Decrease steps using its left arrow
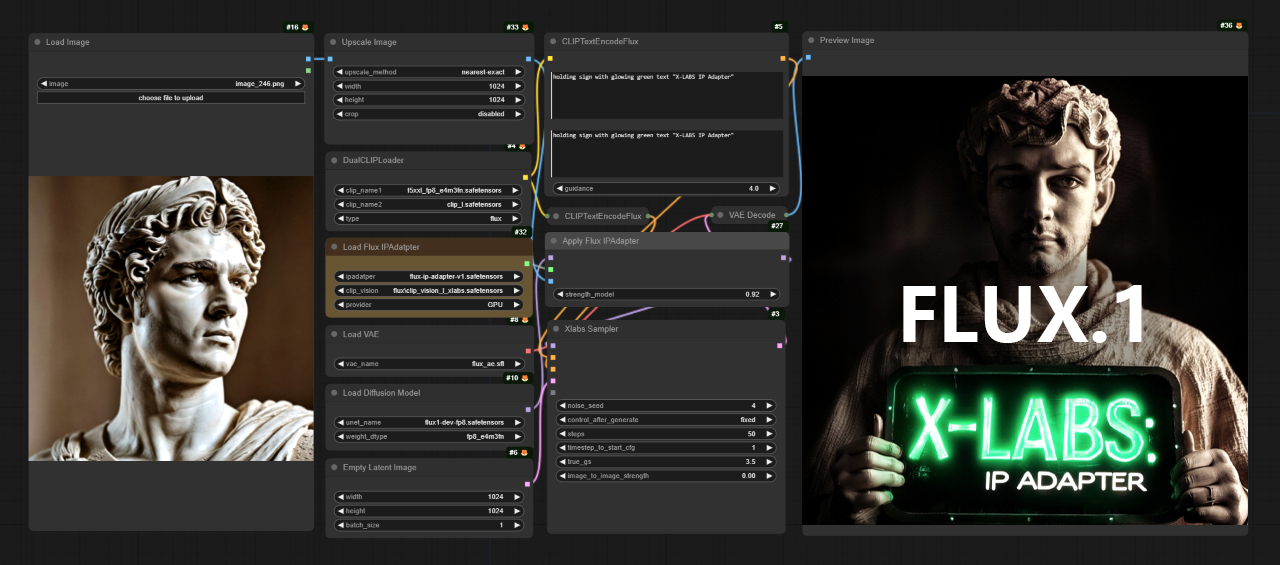The width and height of the screenshot is (1280, 565). tap(562, 434)
